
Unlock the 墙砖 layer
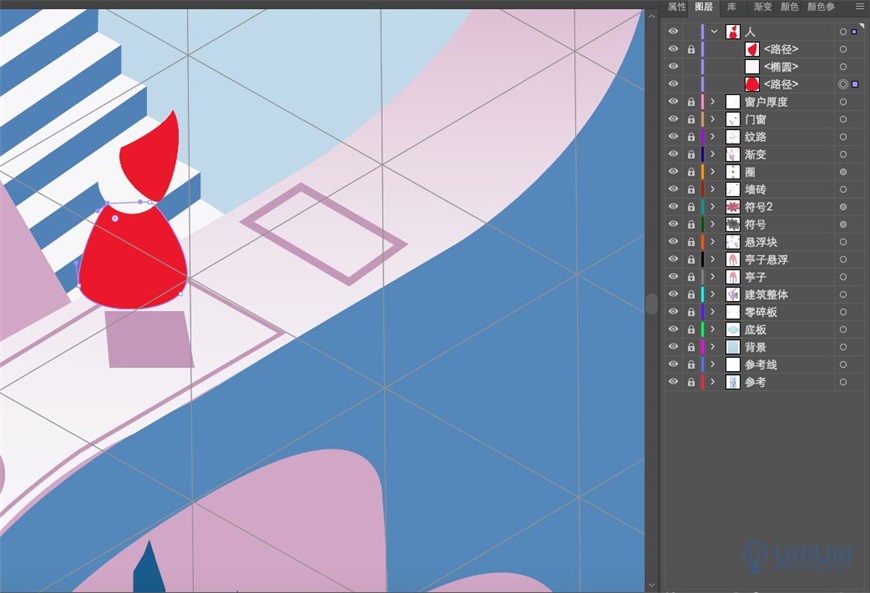point(691,189)
